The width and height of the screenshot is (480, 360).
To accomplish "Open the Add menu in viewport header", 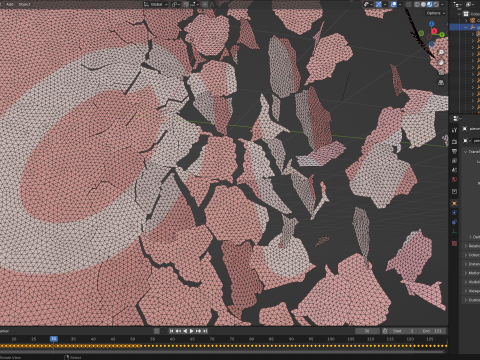I will point(10,4).
